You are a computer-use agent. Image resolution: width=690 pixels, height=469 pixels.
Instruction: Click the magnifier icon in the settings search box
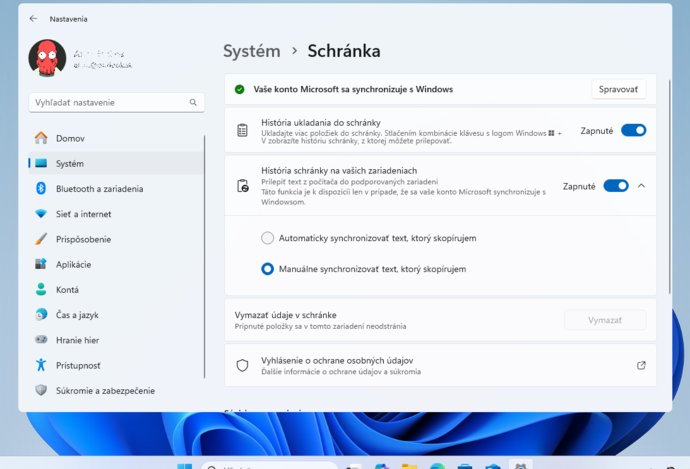[193, 103]
